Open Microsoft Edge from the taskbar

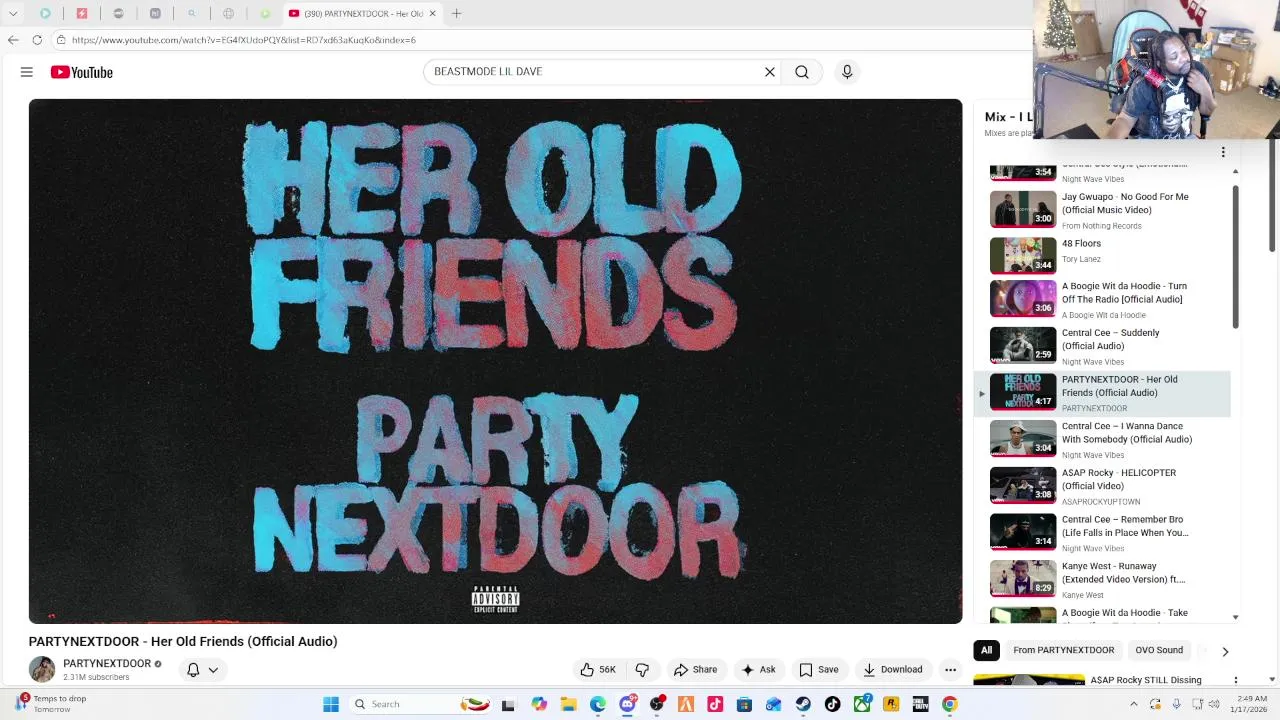click(x=597, y=704)
